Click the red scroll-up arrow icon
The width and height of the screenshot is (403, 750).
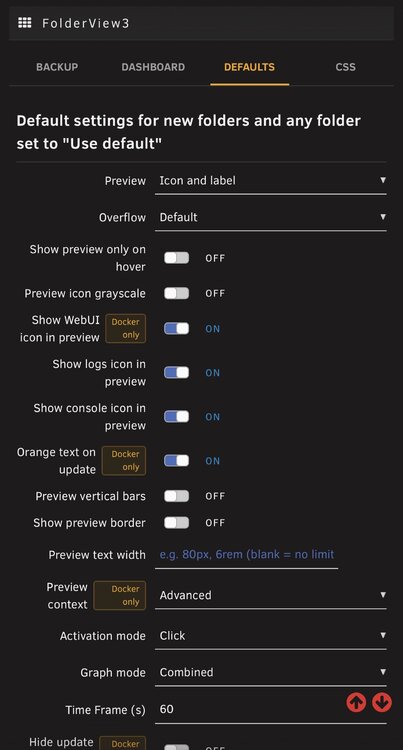(356, 702)
